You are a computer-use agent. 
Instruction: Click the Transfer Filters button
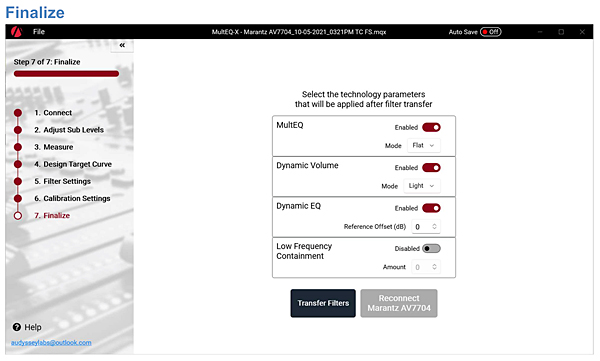click(323, 303)
